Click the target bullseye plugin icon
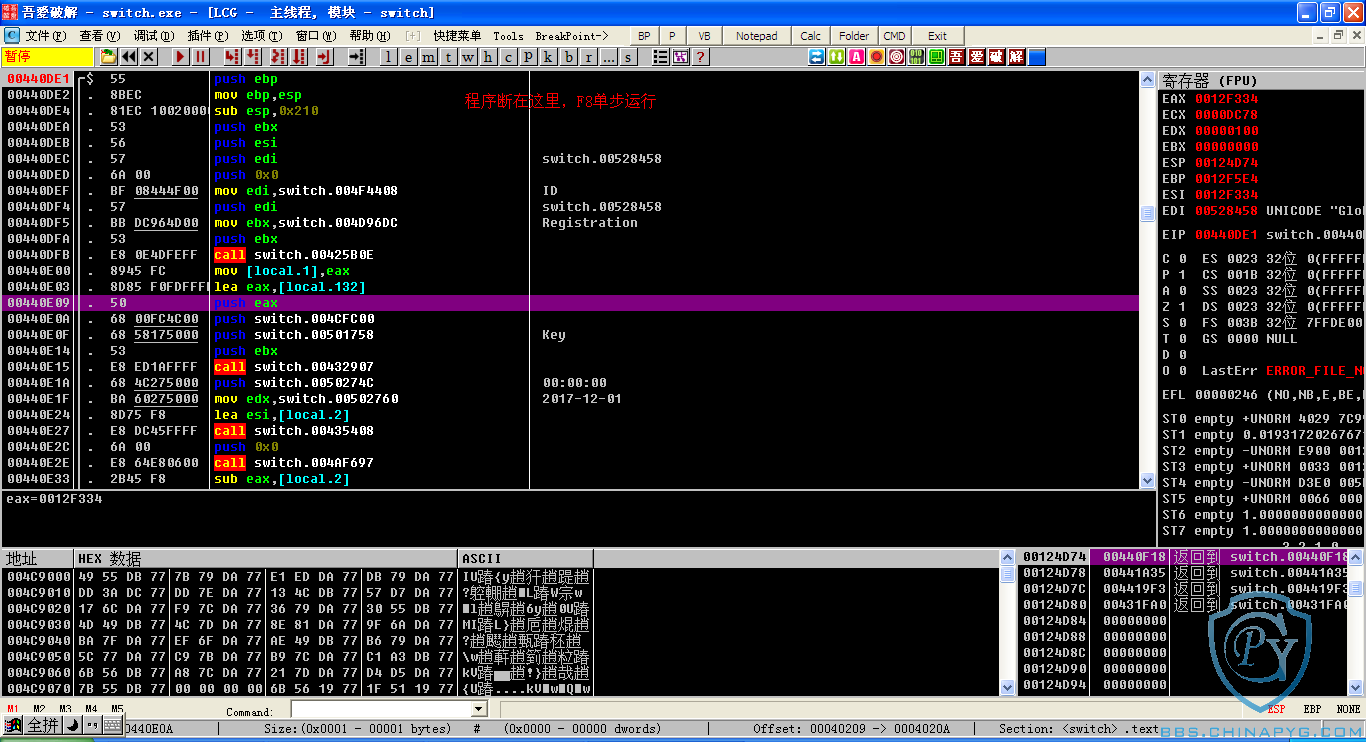 [897, 57]
